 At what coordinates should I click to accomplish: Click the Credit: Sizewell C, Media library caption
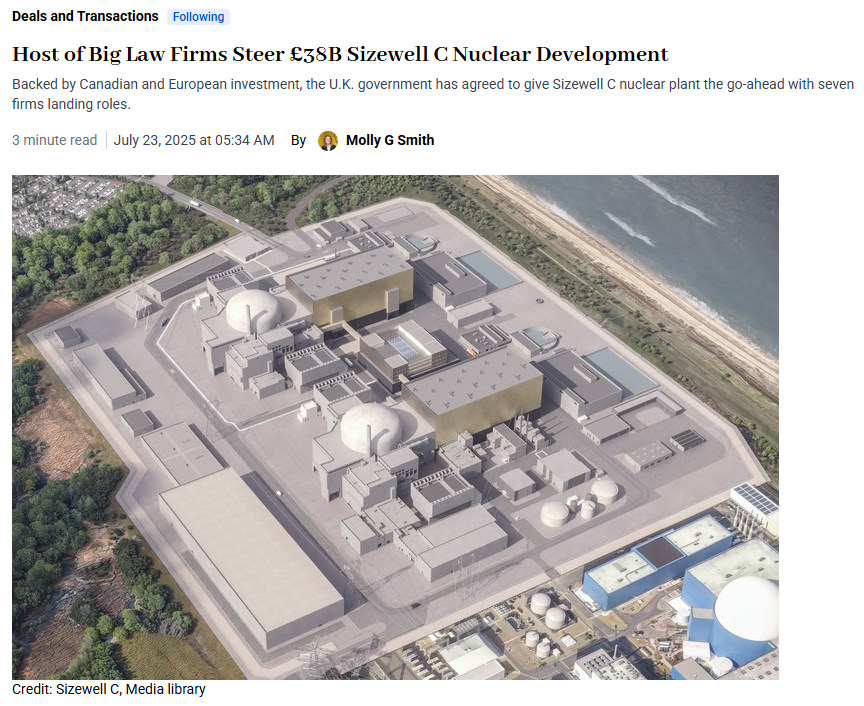coord(109,689)
